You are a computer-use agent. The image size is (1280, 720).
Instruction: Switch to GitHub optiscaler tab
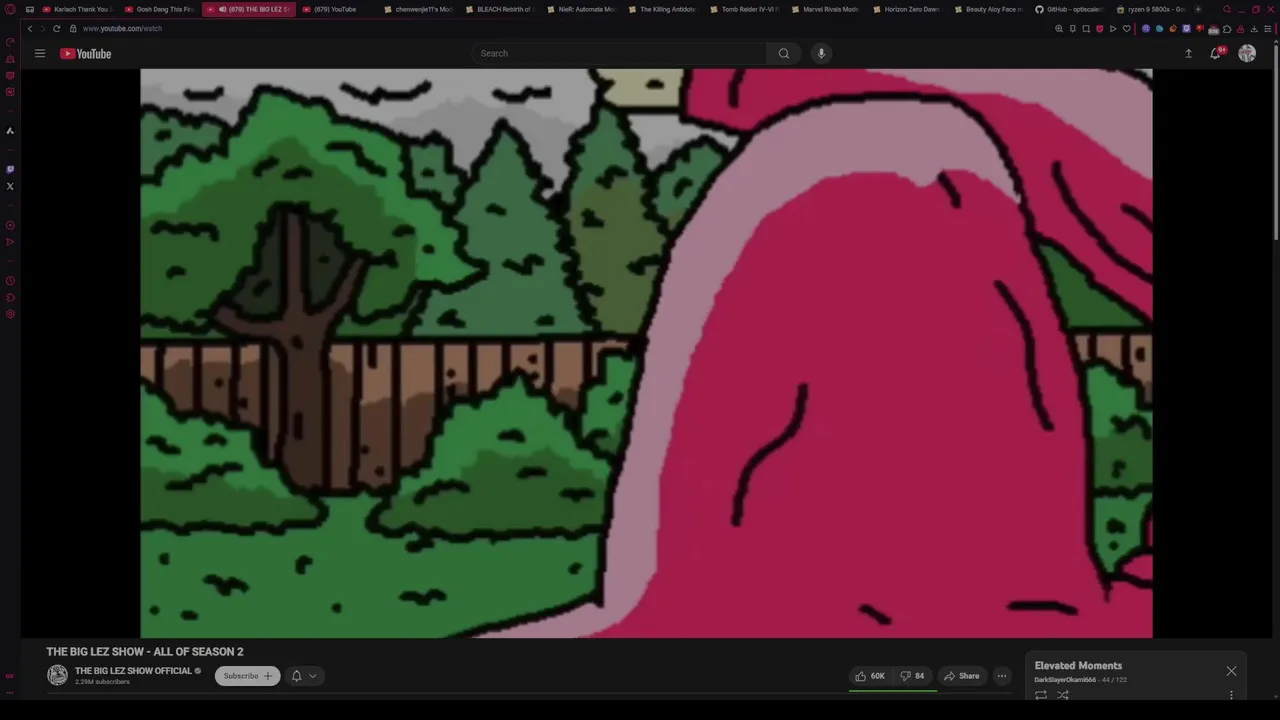click(x=1069, y=9)
